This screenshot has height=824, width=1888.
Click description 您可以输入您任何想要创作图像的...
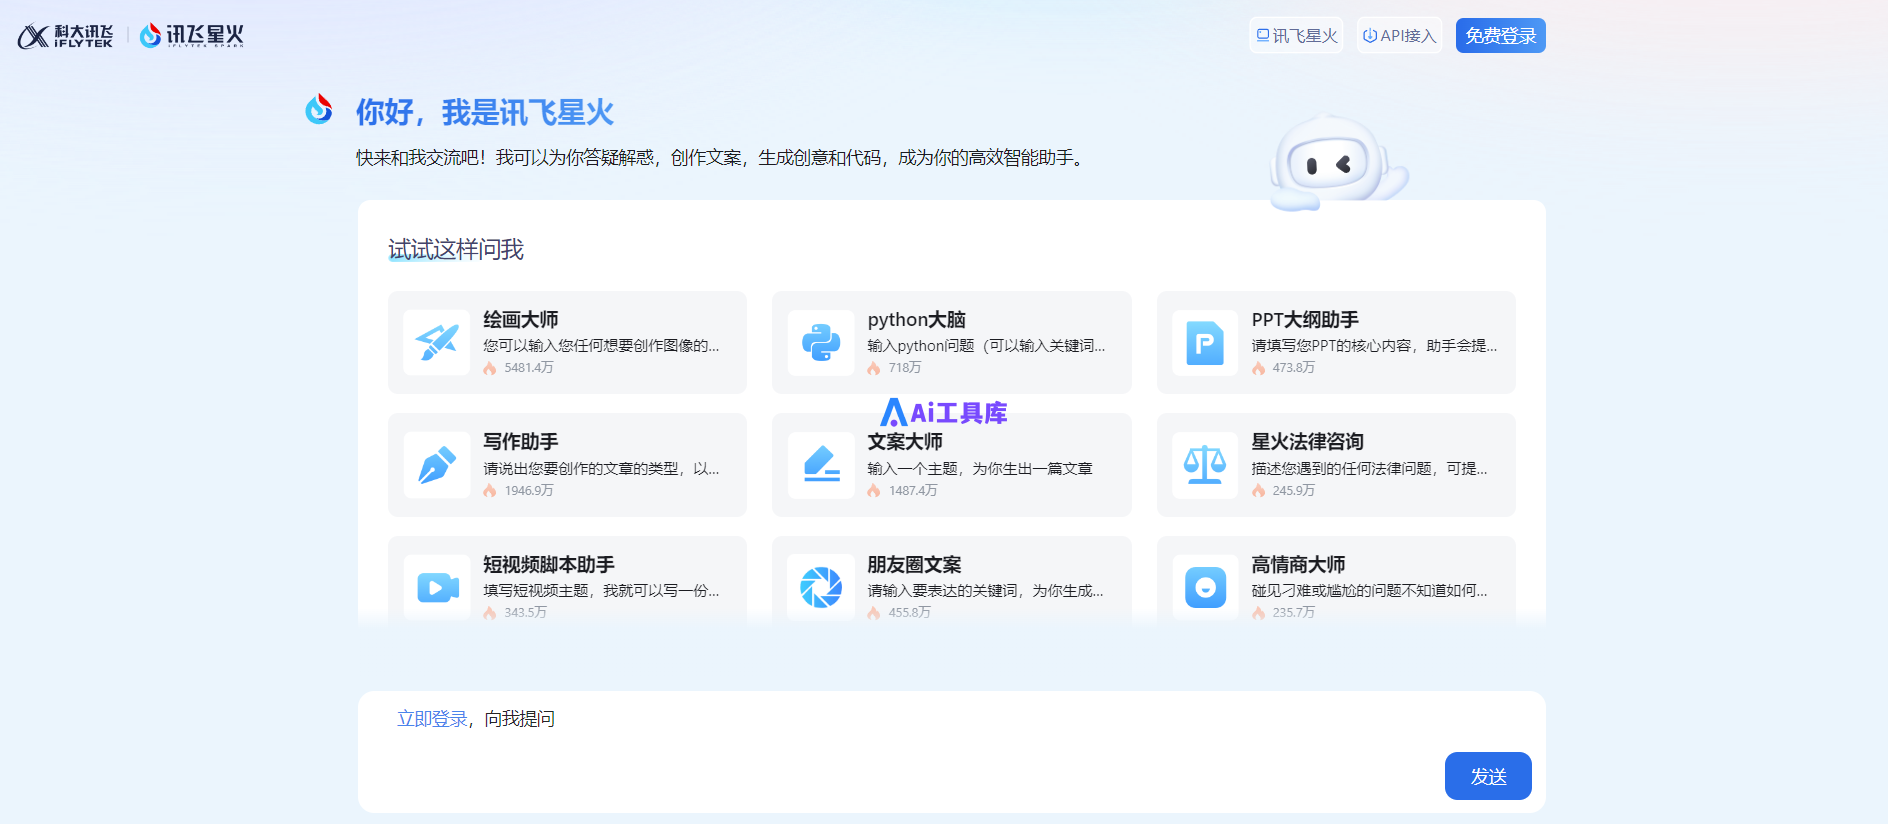tap(601, 346)
